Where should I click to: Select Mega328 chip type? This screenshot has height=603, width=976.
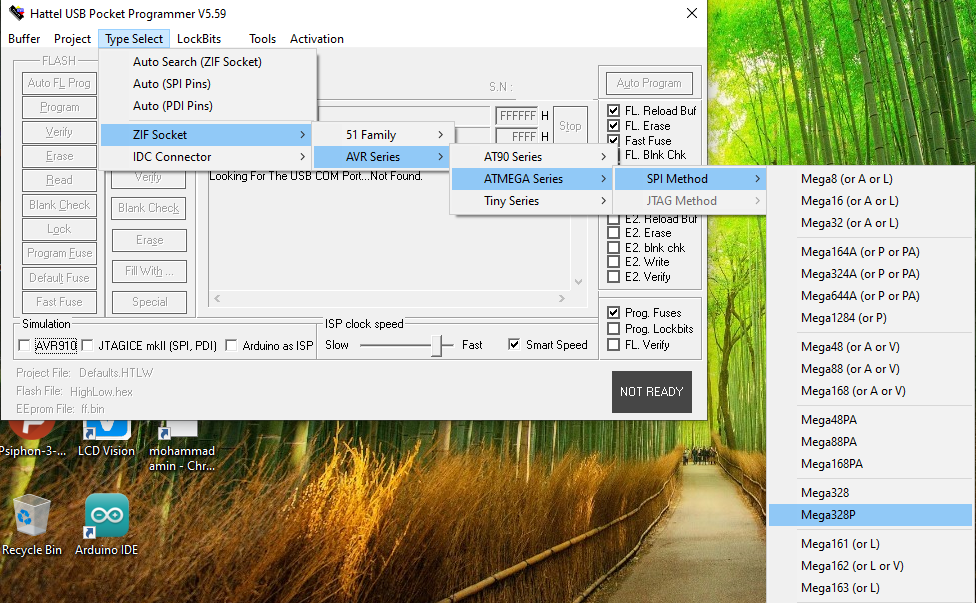pos(870,493)
